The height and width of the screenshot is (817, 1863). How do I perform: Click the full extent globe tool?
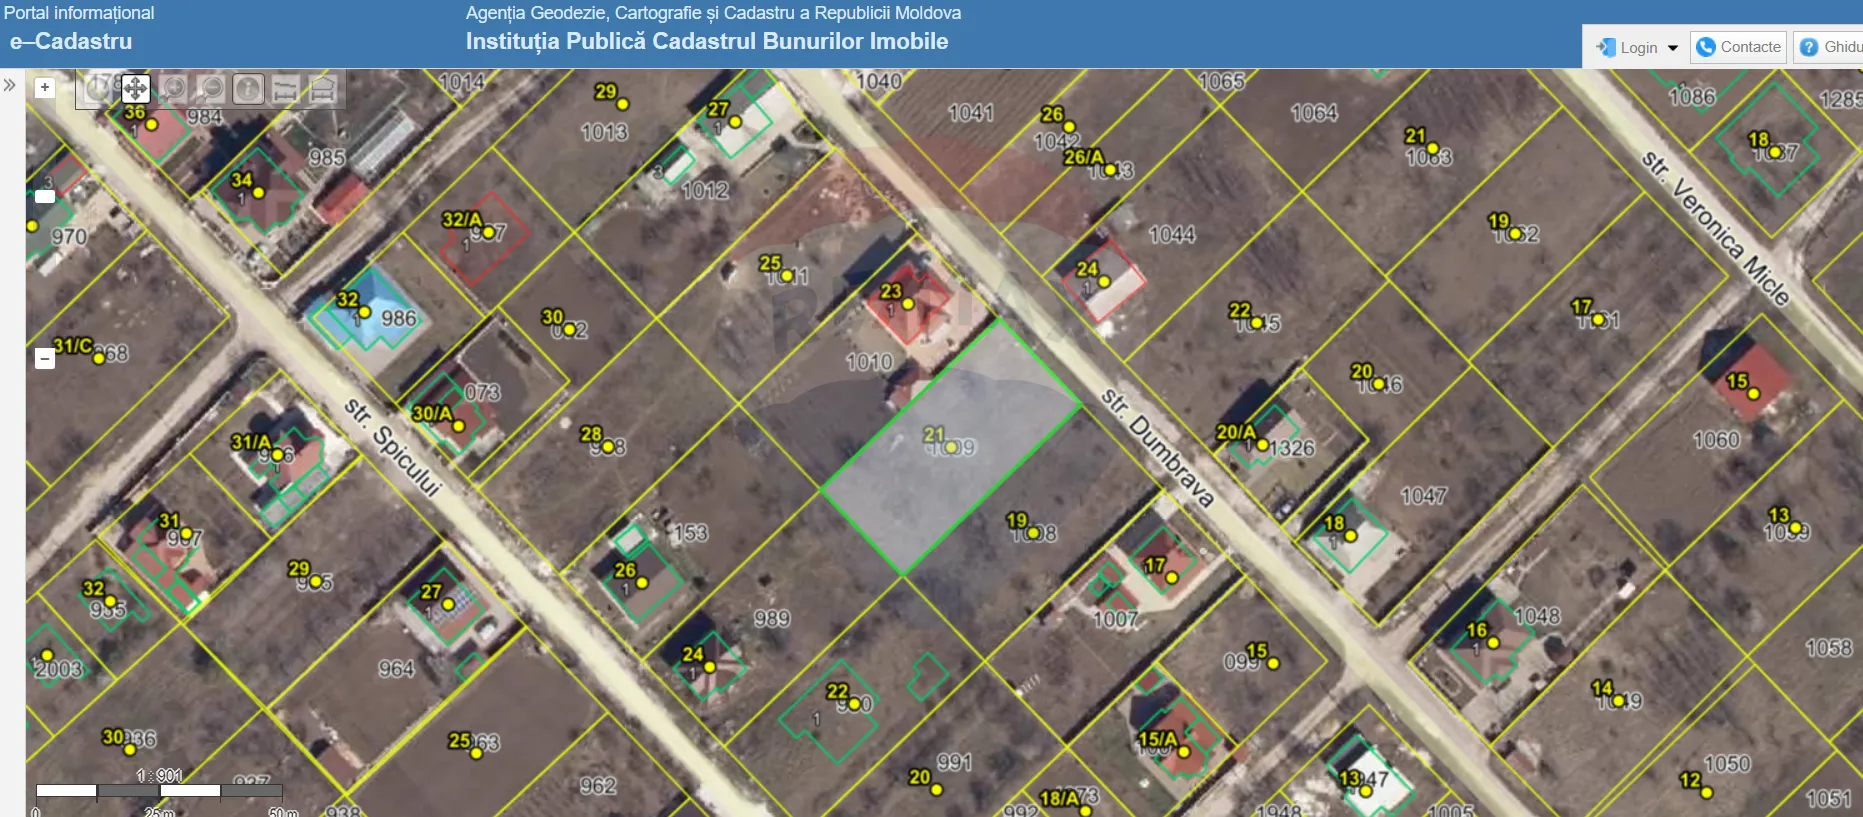[98, 89]
